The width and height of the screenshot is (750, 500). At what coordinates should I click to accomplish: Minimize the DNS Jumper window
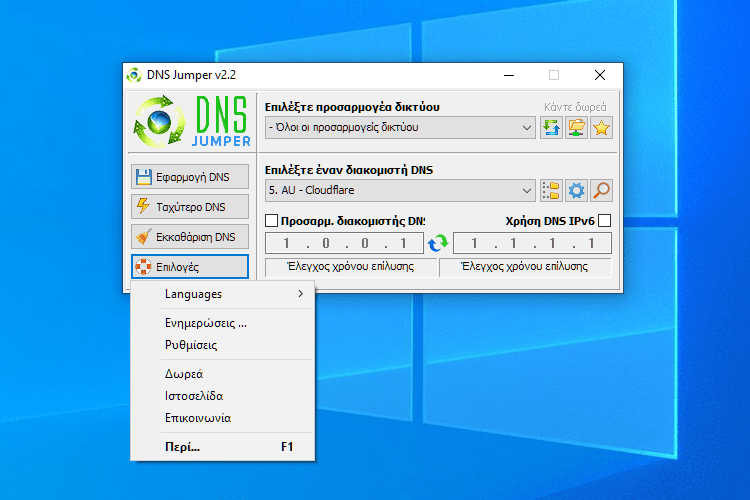509,75
